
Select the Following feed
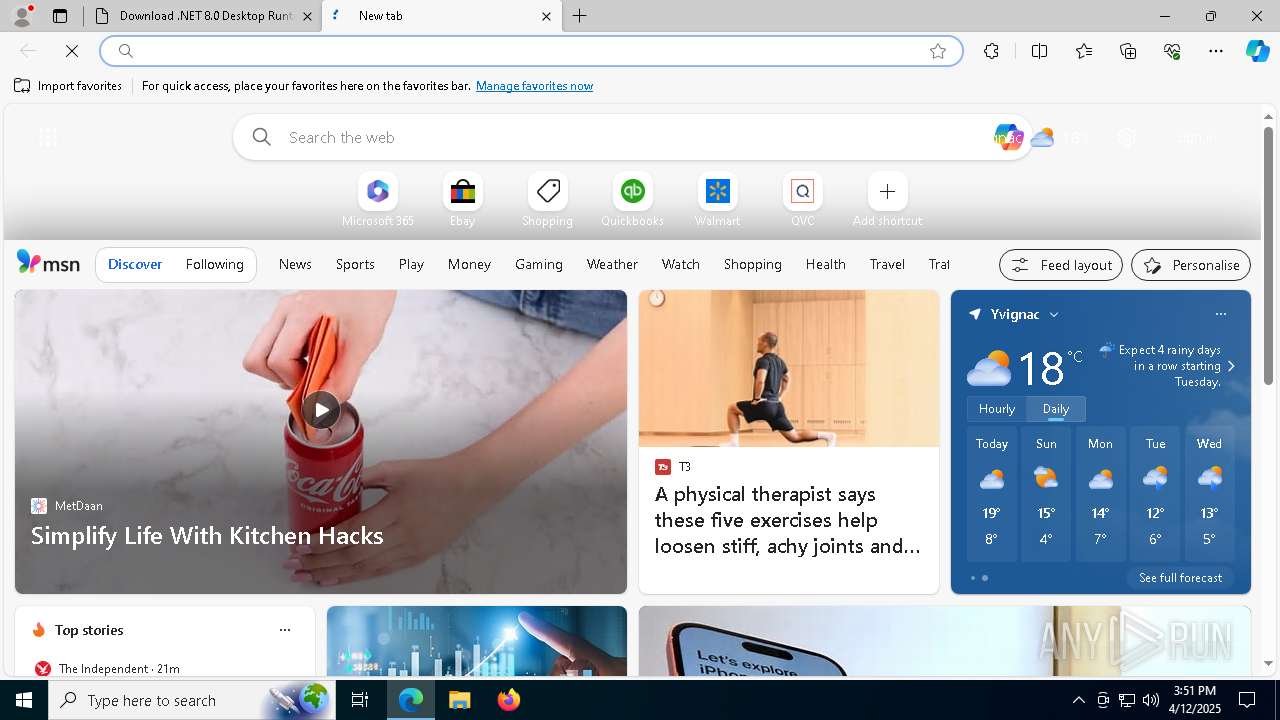coord(214,264)
